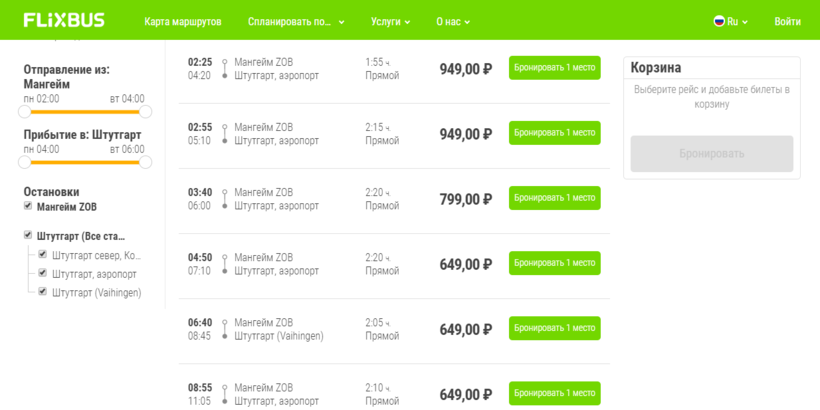Uncheck Штутгарт, аэропорт stop checkbox

43,273
